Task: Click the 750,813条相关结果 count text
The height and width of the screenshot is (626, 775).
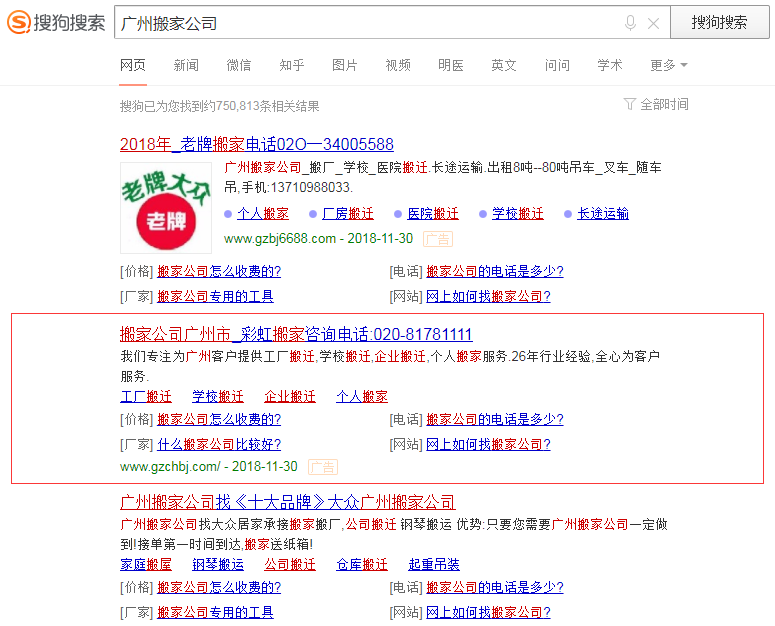Action: [267, 106]
